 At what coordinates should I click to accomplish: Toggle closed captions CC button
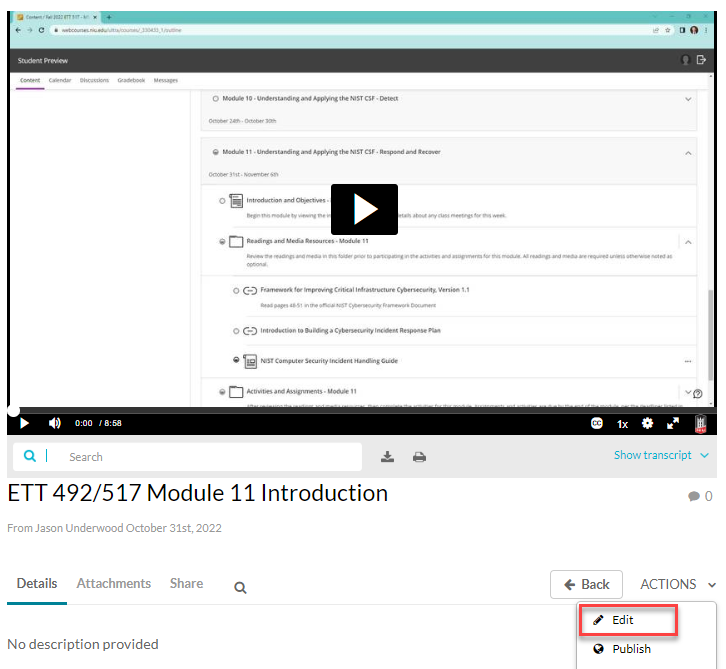click(x=597, y=423)
